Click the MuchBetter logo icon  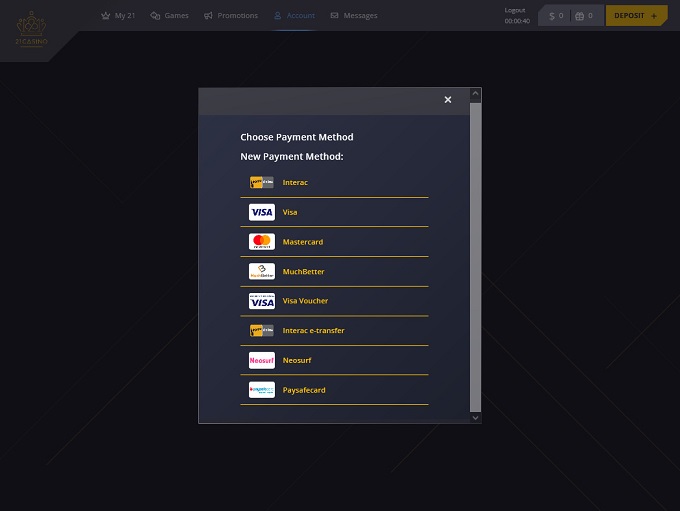261,272
